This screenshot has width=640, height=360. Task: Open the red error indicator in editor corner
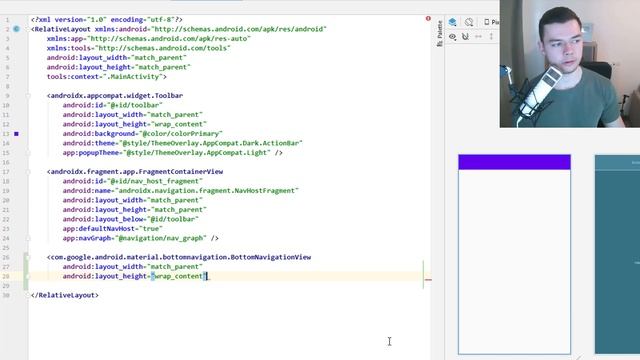[428, 18]
